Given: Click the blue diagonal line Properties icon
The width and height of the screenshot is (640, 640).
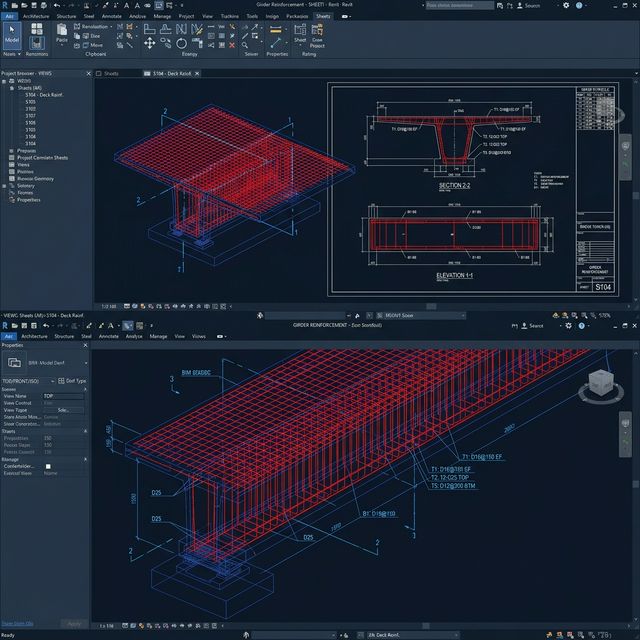Looking at the screenshot, I should pos(276,42).
